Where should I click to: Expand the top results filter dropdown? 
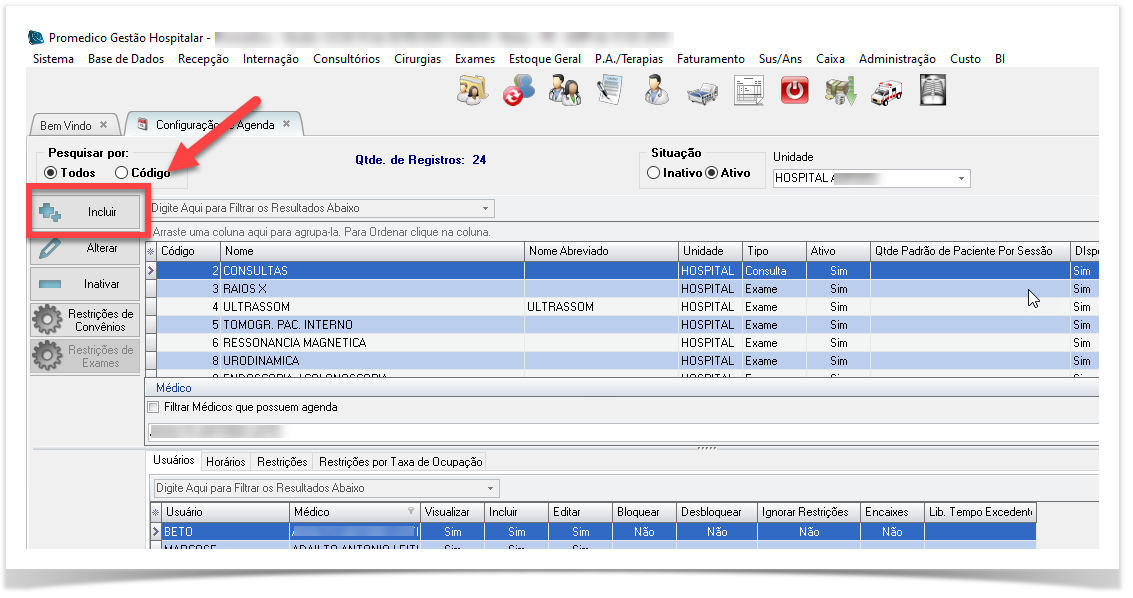[486, 209]
